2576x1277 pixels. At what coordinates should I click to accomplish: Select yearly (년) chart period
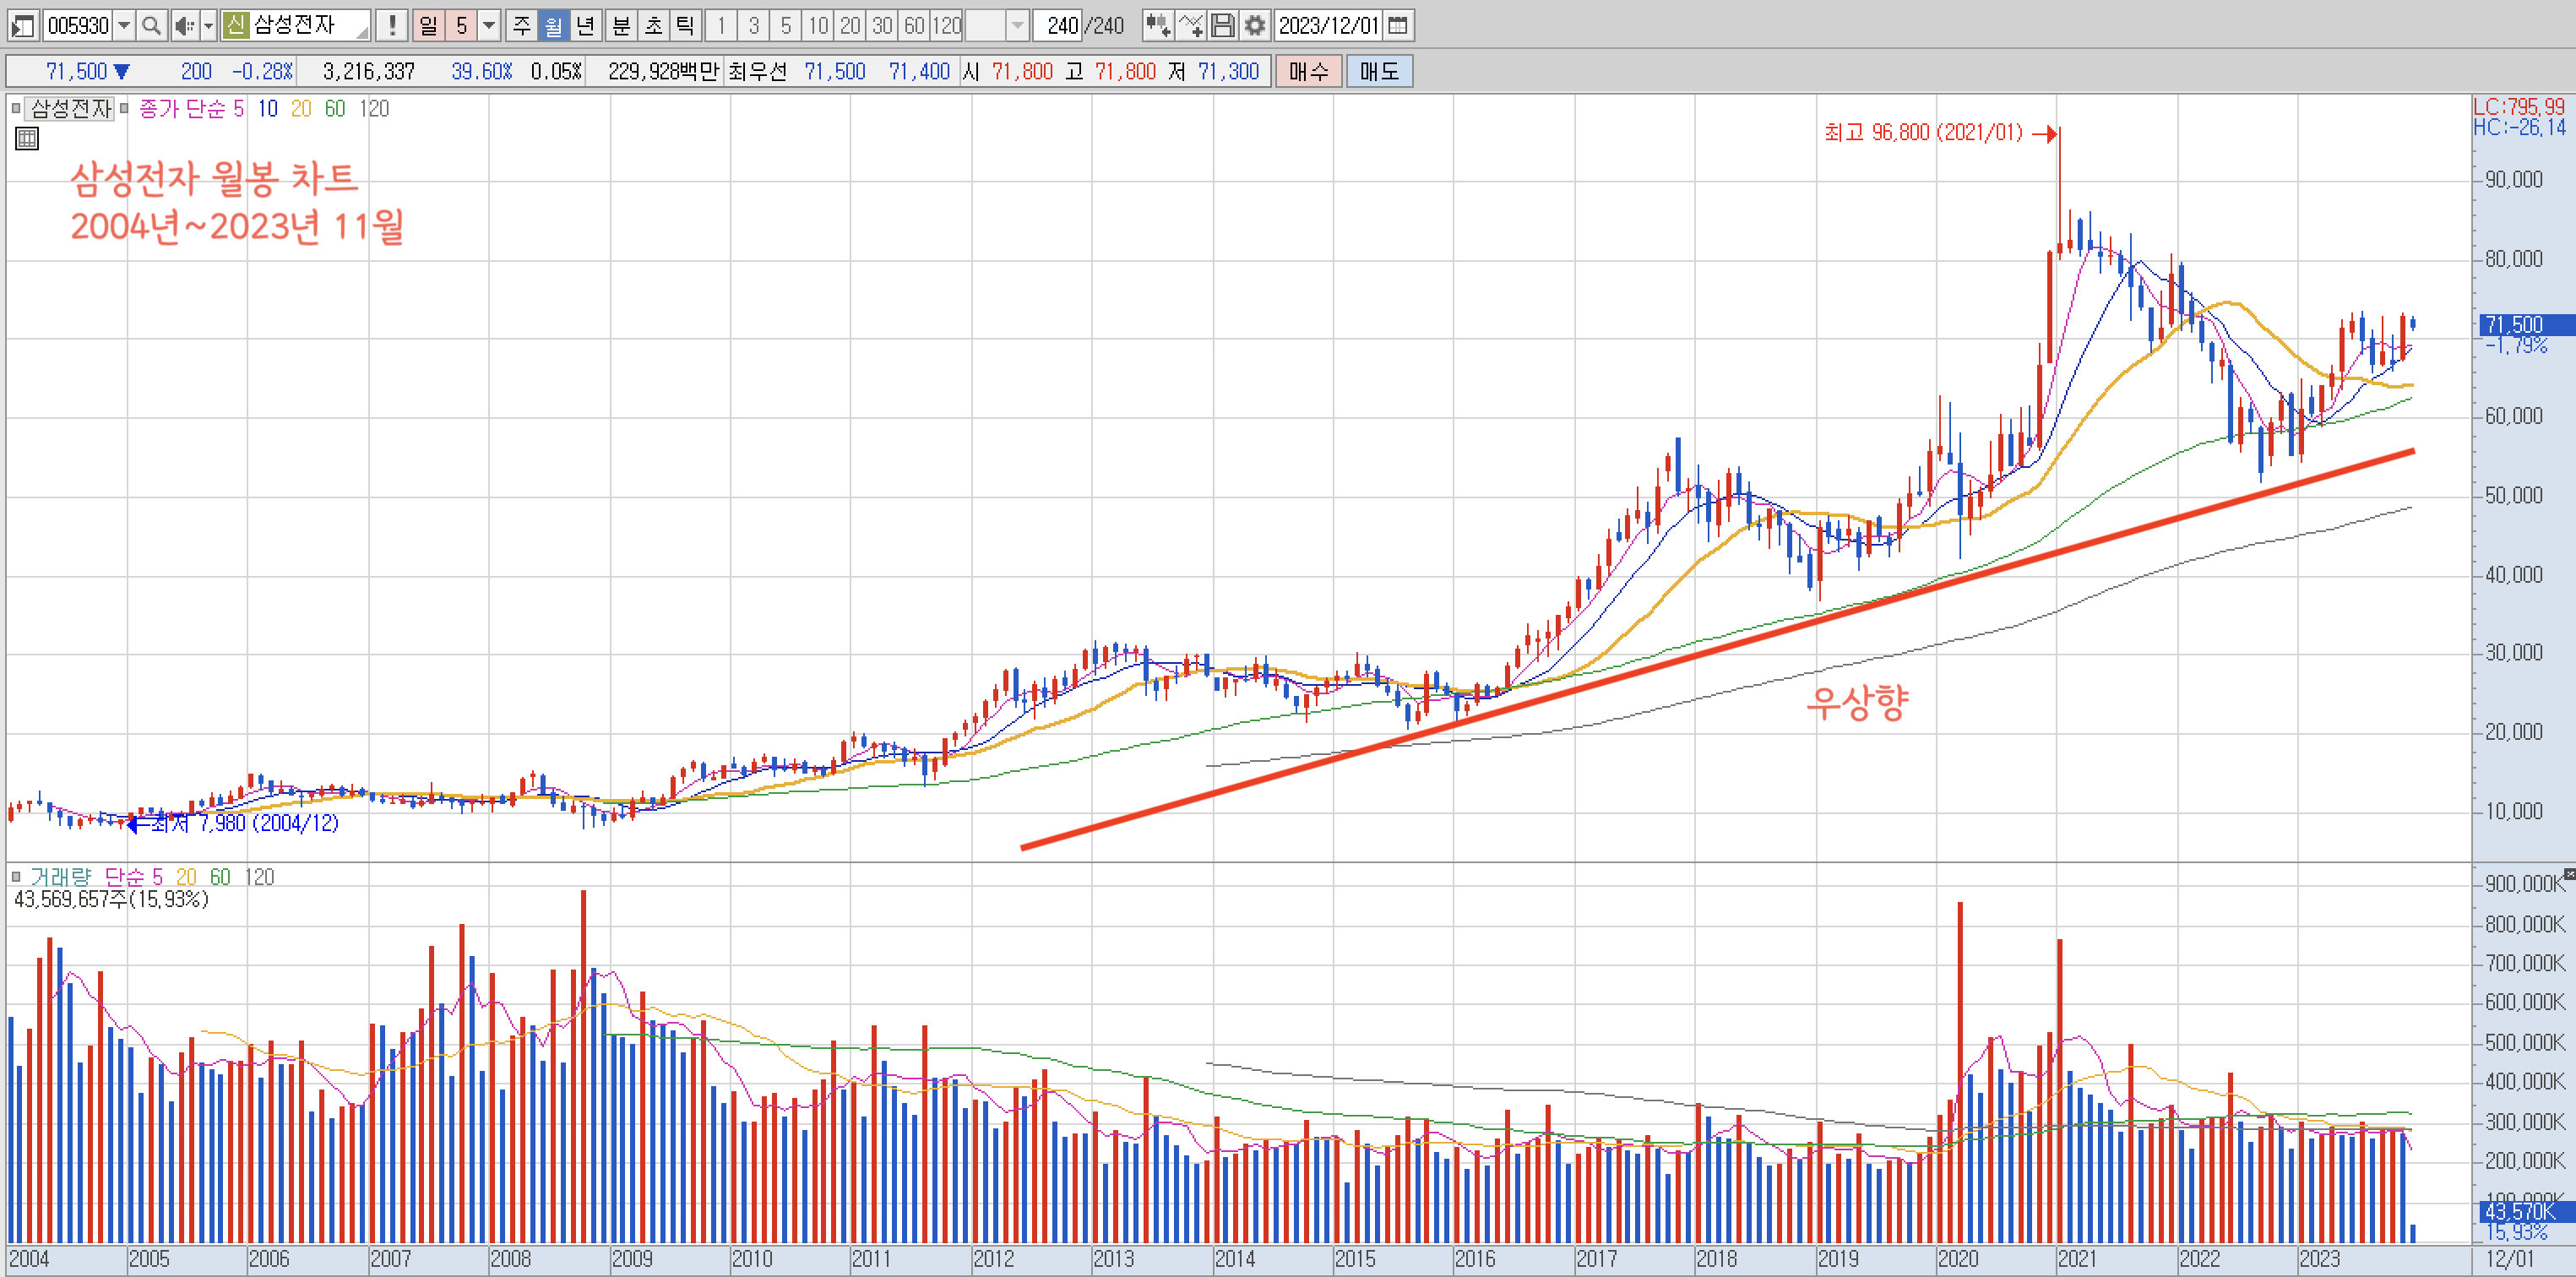click(586, 26)
